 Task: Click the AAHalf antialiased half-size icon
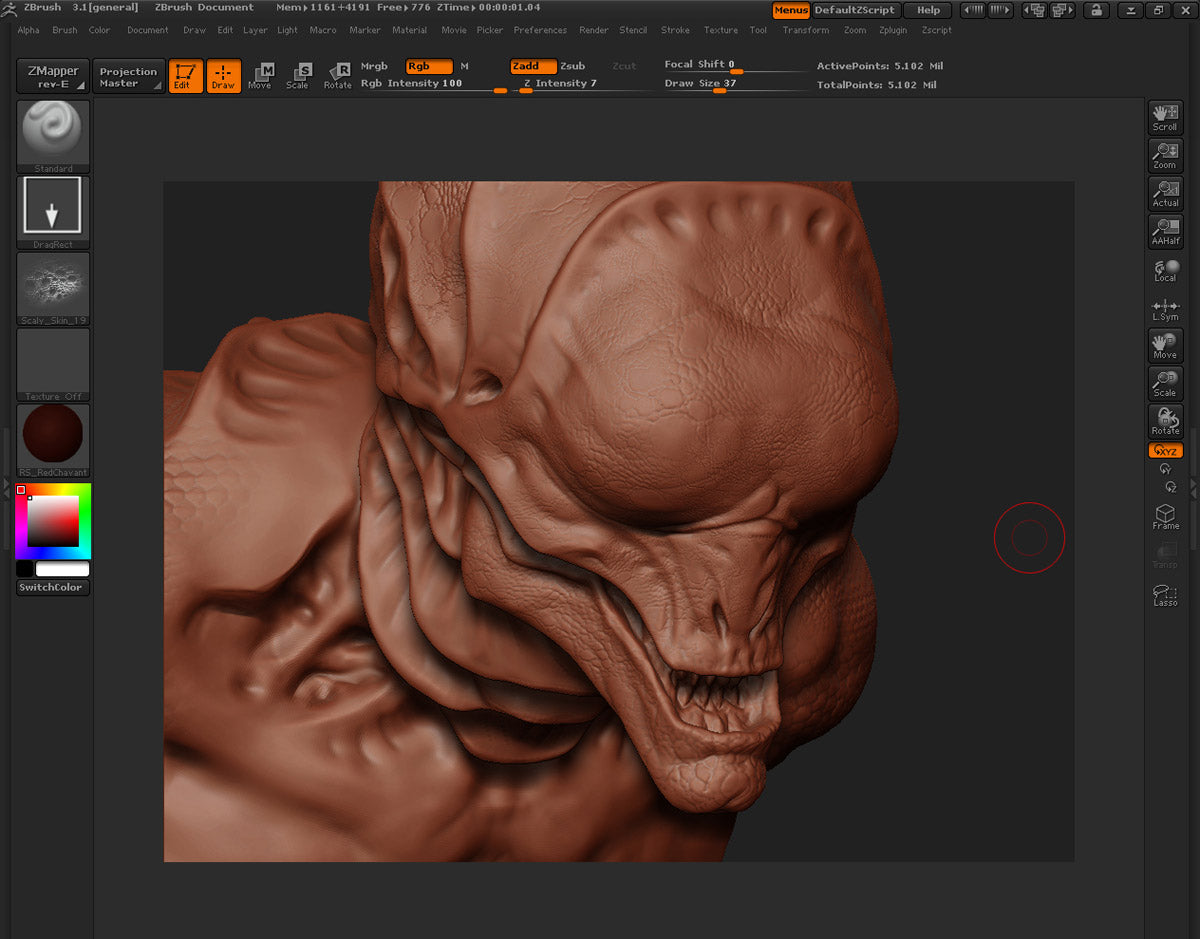point(1165,231)
